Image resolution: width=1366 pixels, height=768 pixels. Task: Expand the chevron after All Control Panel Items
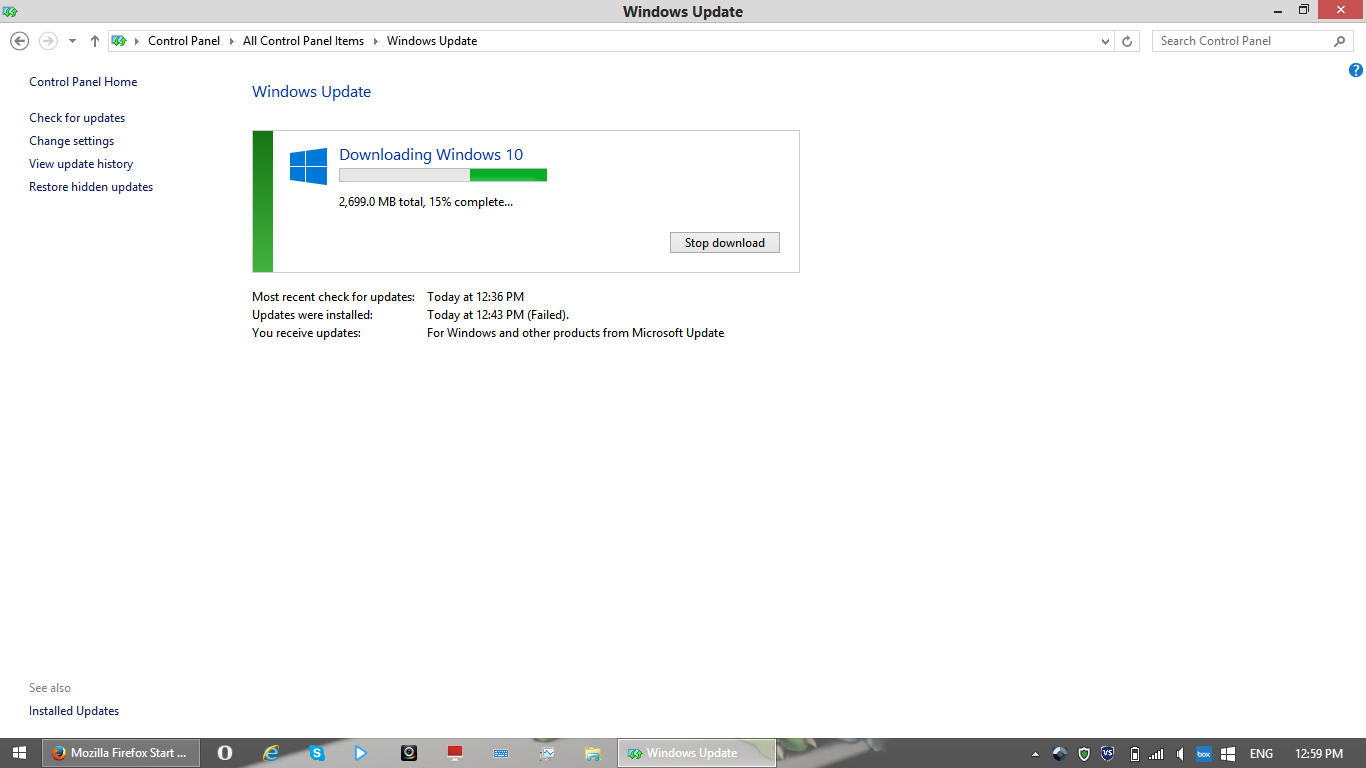tap(376, 41)
